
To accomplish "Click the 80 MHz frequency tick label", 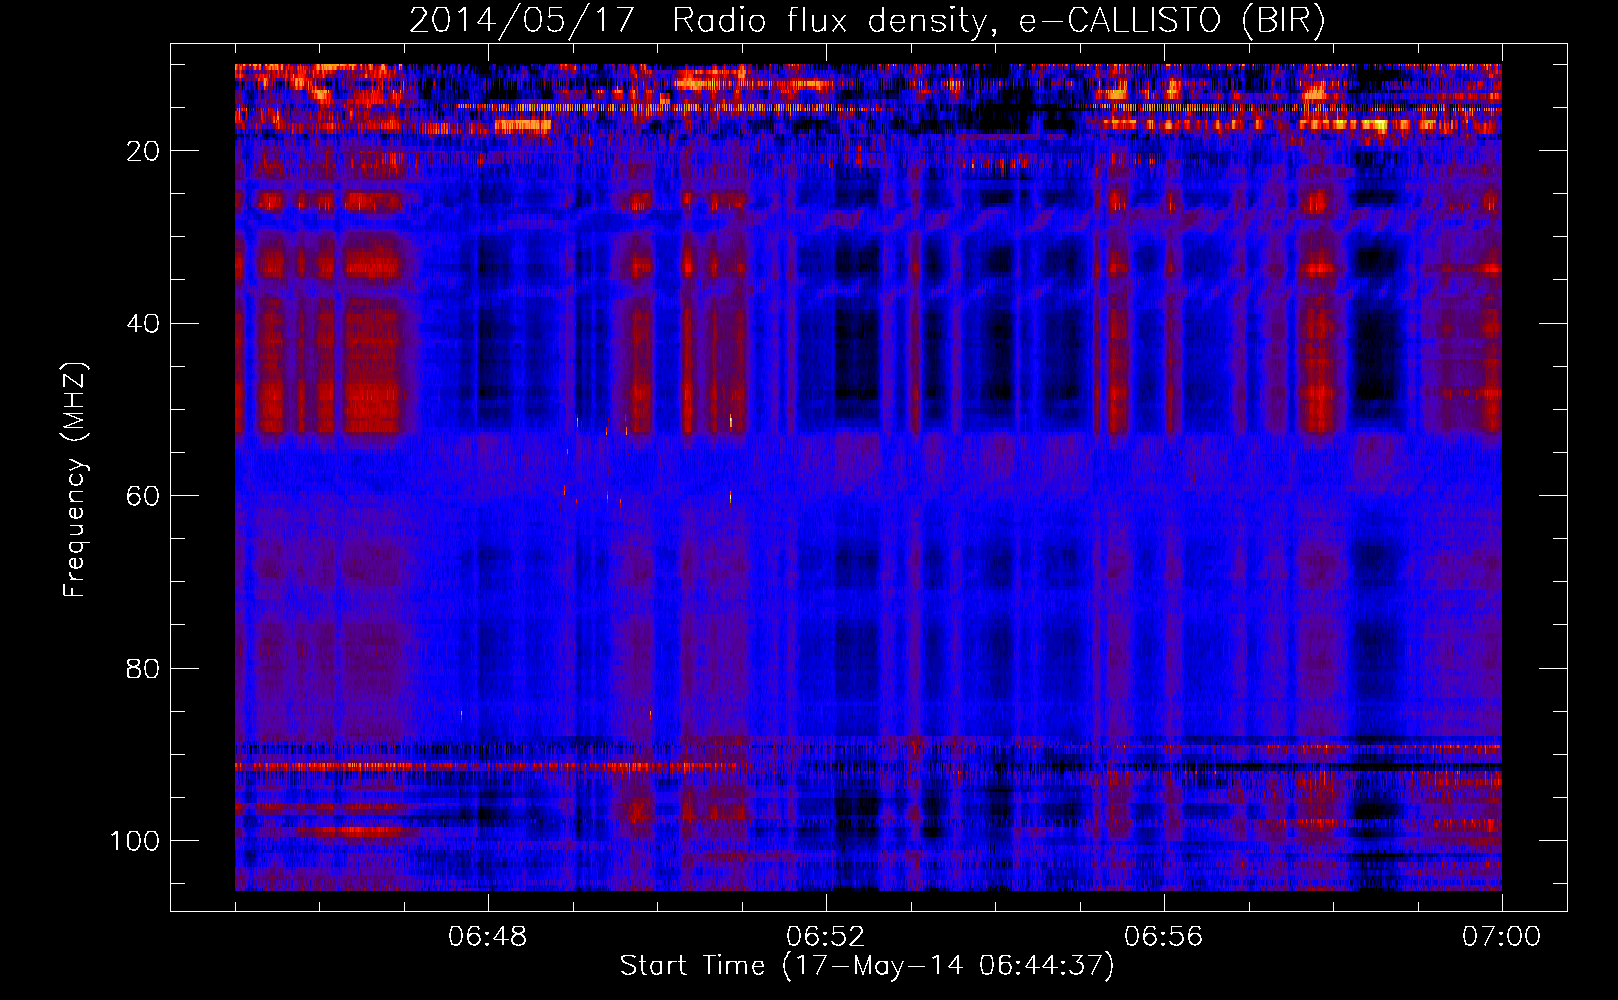I will click(x=143, y=669).
